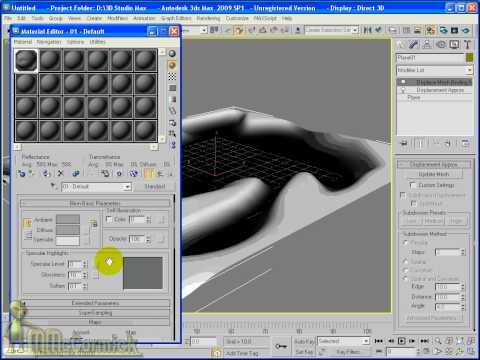Click the Set Key large key icon
The height and width of the screenshot is (360, 480).
281,347
